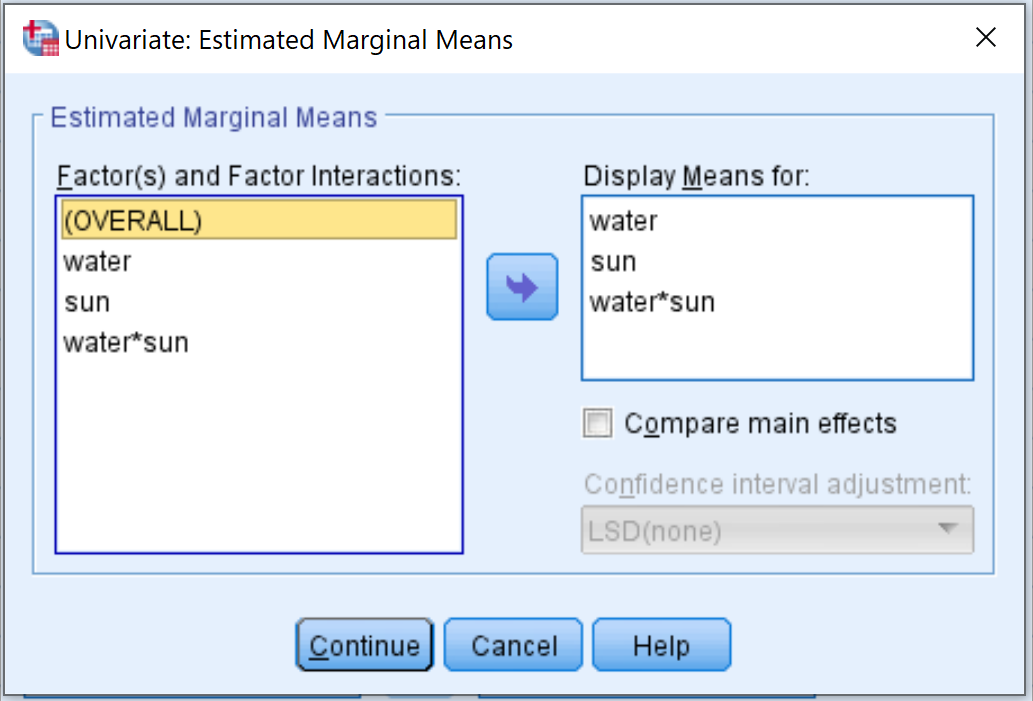Open Confidence interval adjustment dropdown

[x=777, y=530]
